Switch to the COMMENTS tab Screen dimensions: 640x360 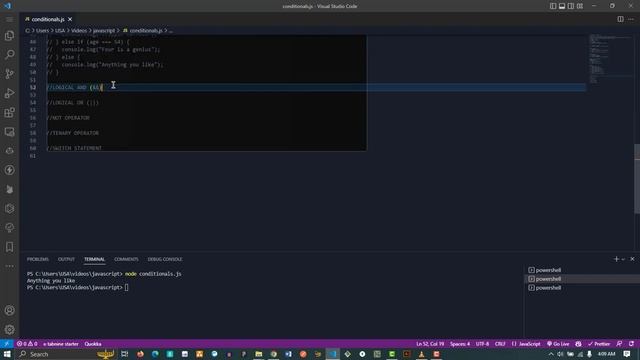(x=126, y=259)
